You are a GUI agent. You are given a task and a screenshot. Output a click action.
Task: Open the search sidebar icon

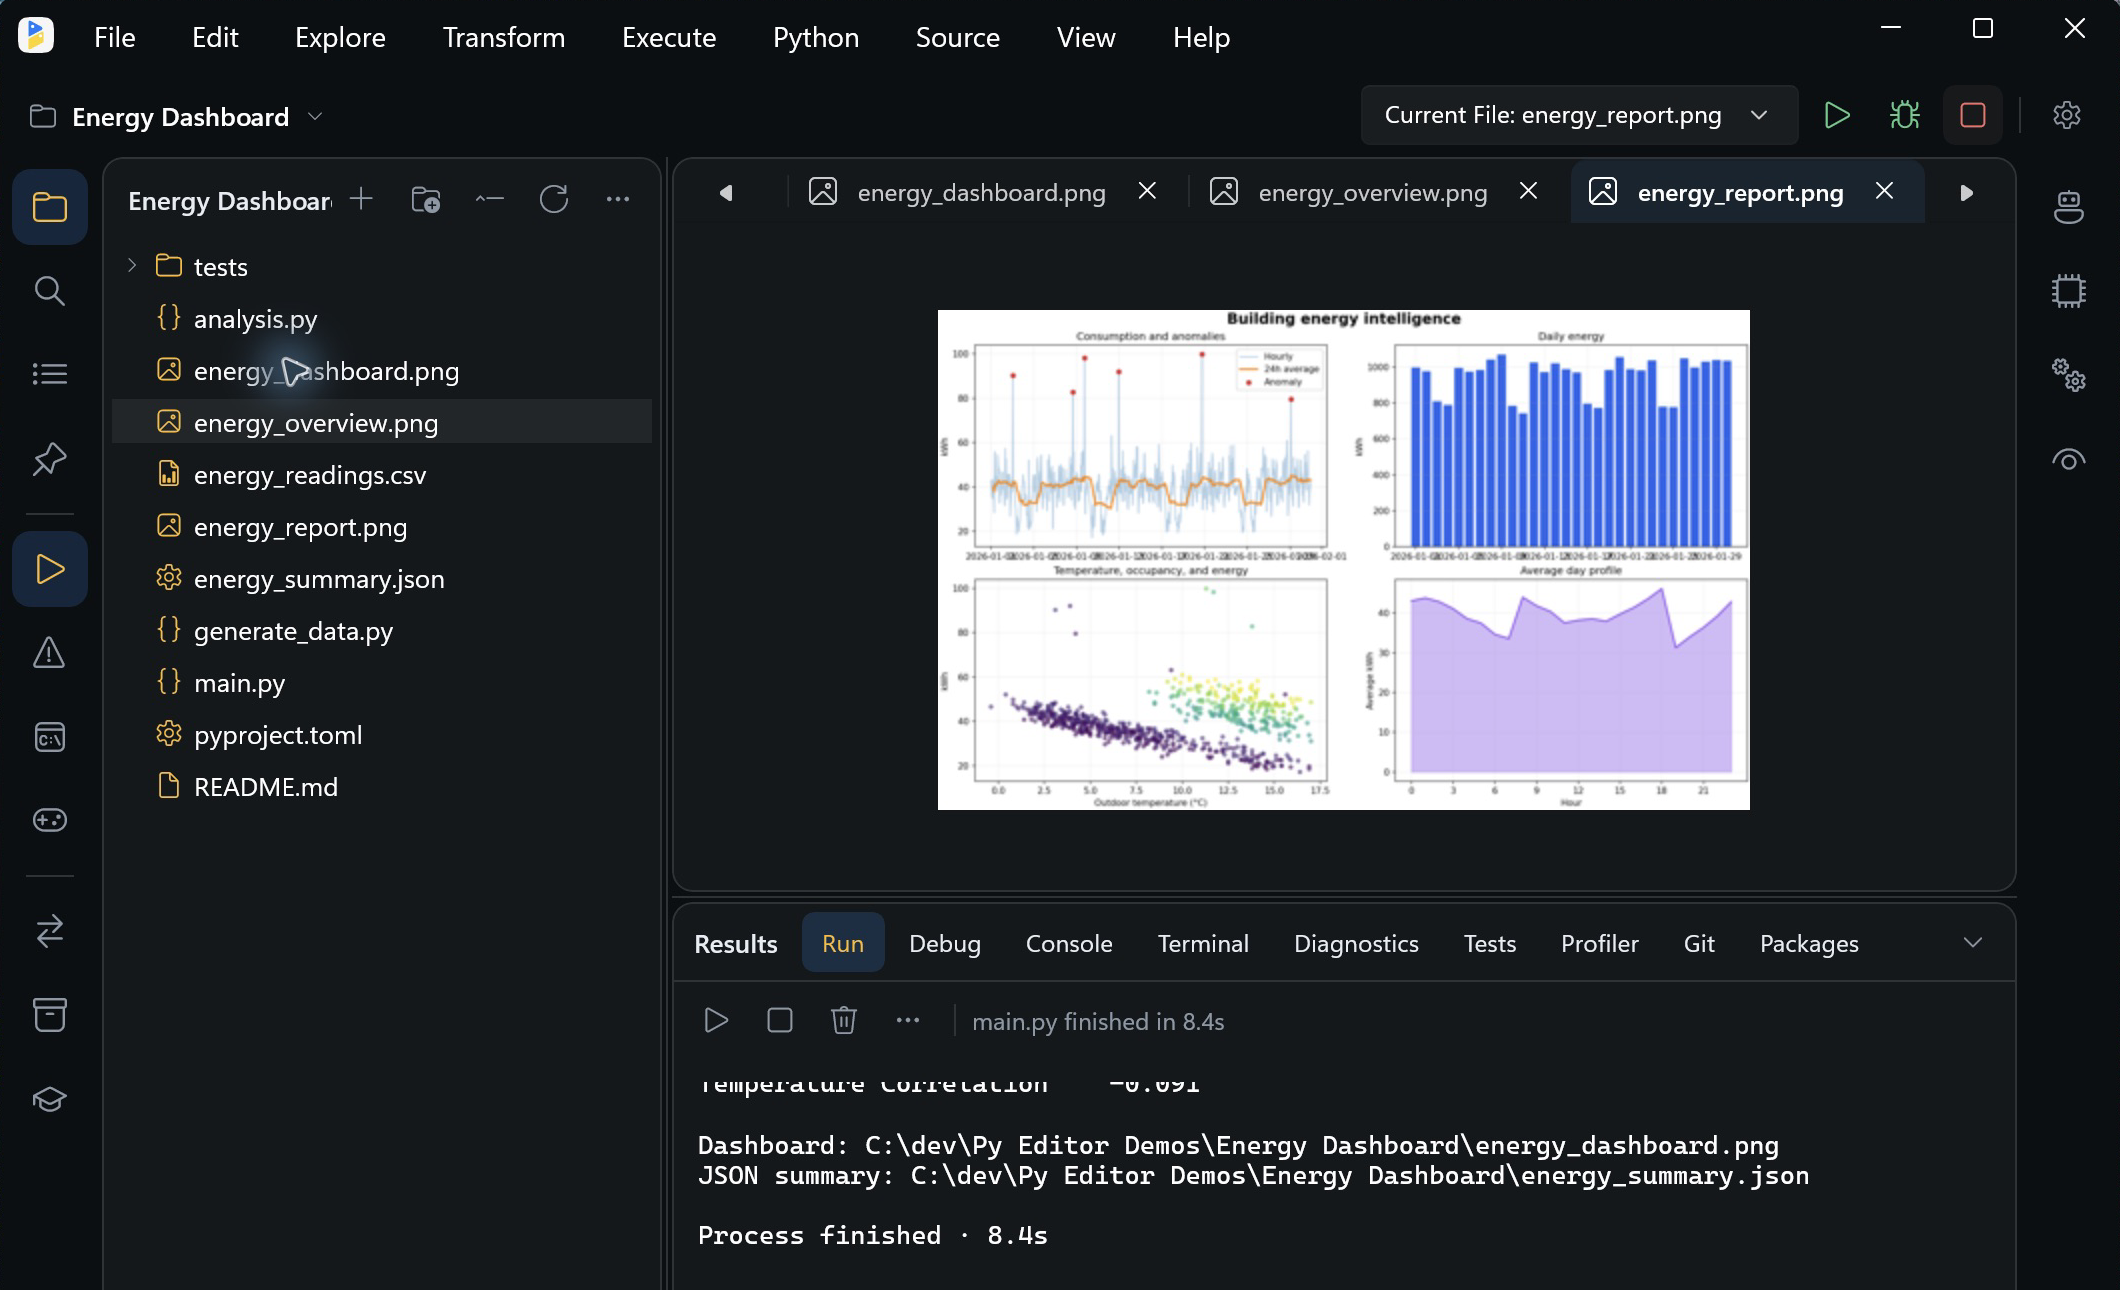point(49,291)
